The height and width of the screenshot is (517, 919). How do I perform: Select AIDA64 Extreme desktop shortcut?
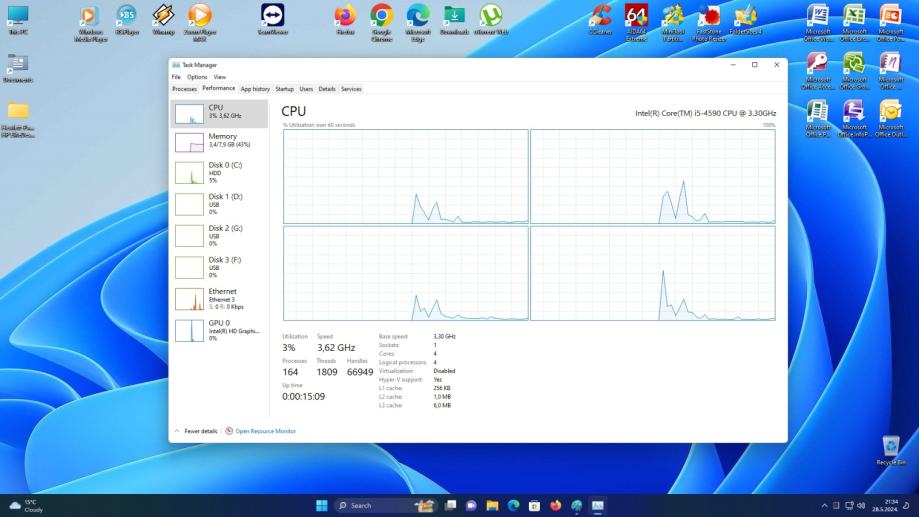637,23
